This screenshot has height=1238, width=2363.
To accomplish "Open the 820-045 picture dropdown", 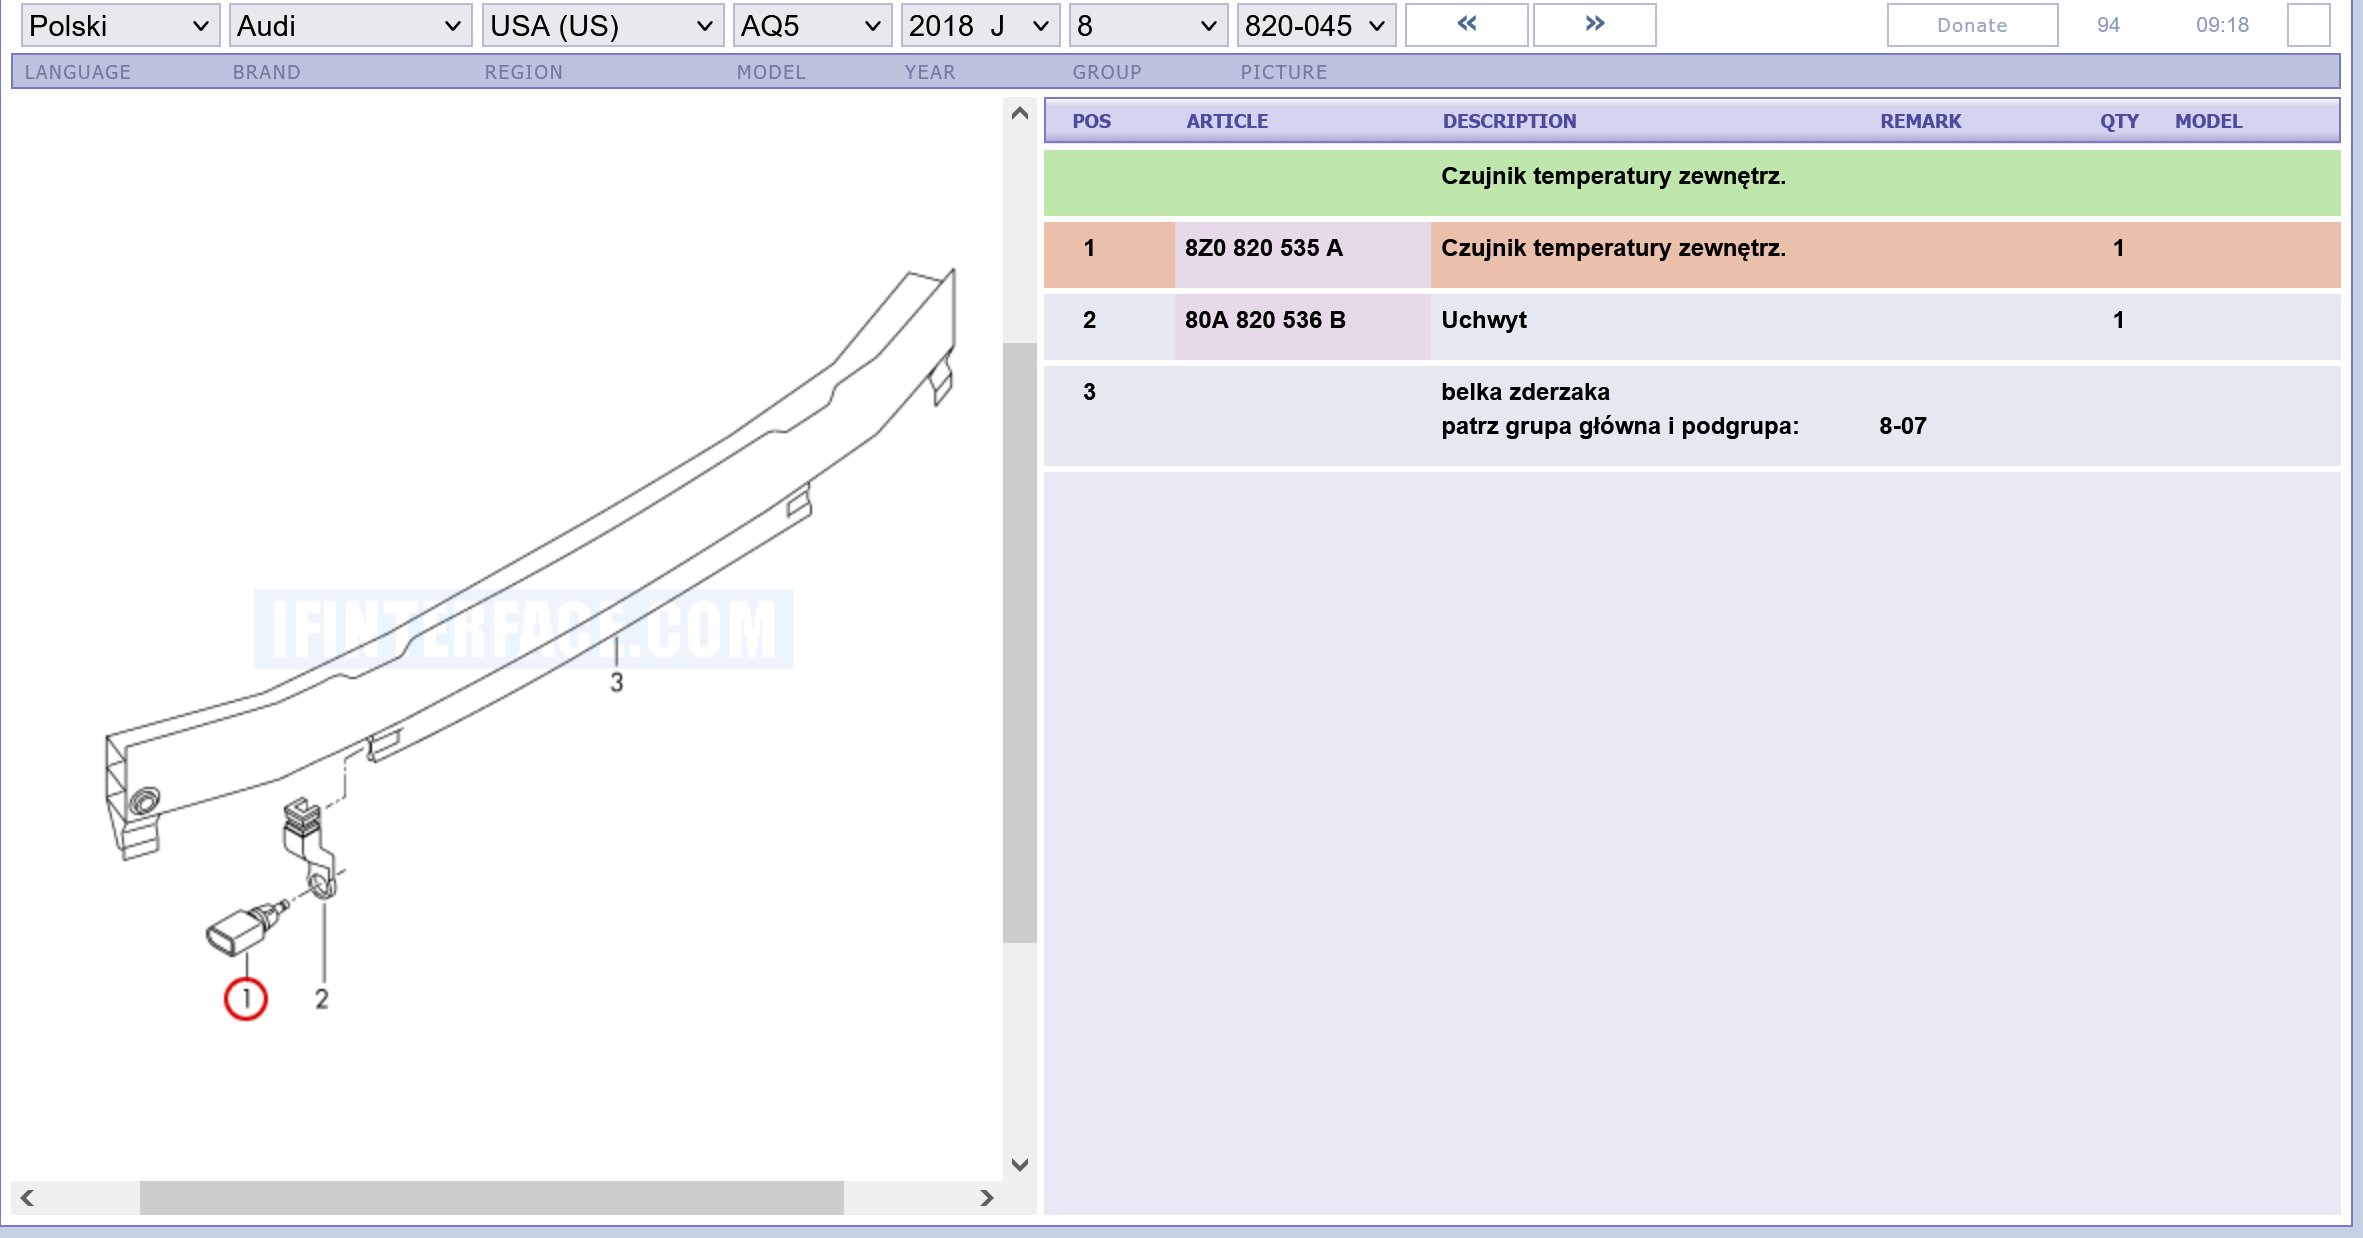I will (x=1315, y=26).
